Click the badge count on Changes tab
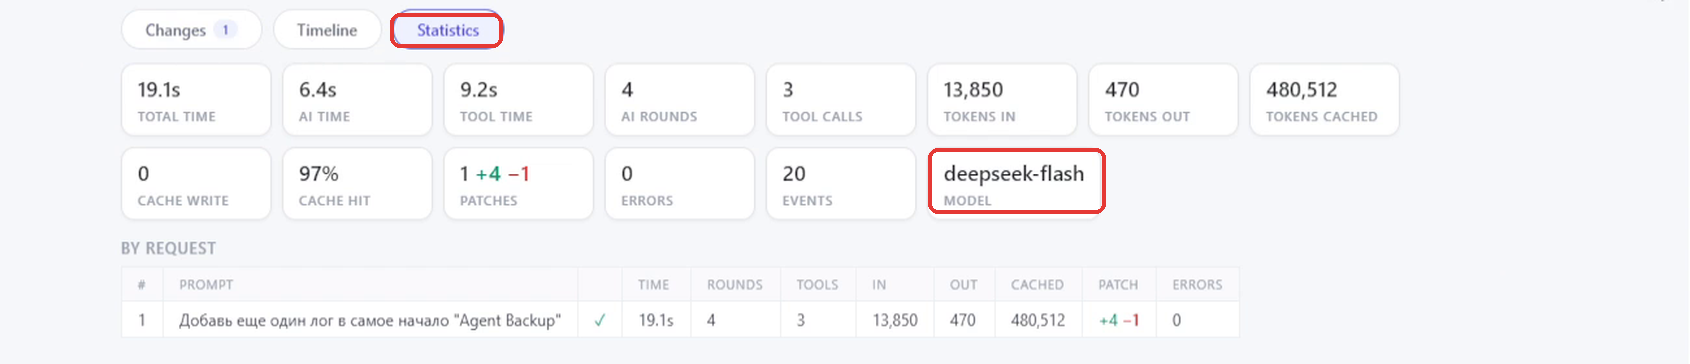The image size is (1690, 364). [226, 30]
